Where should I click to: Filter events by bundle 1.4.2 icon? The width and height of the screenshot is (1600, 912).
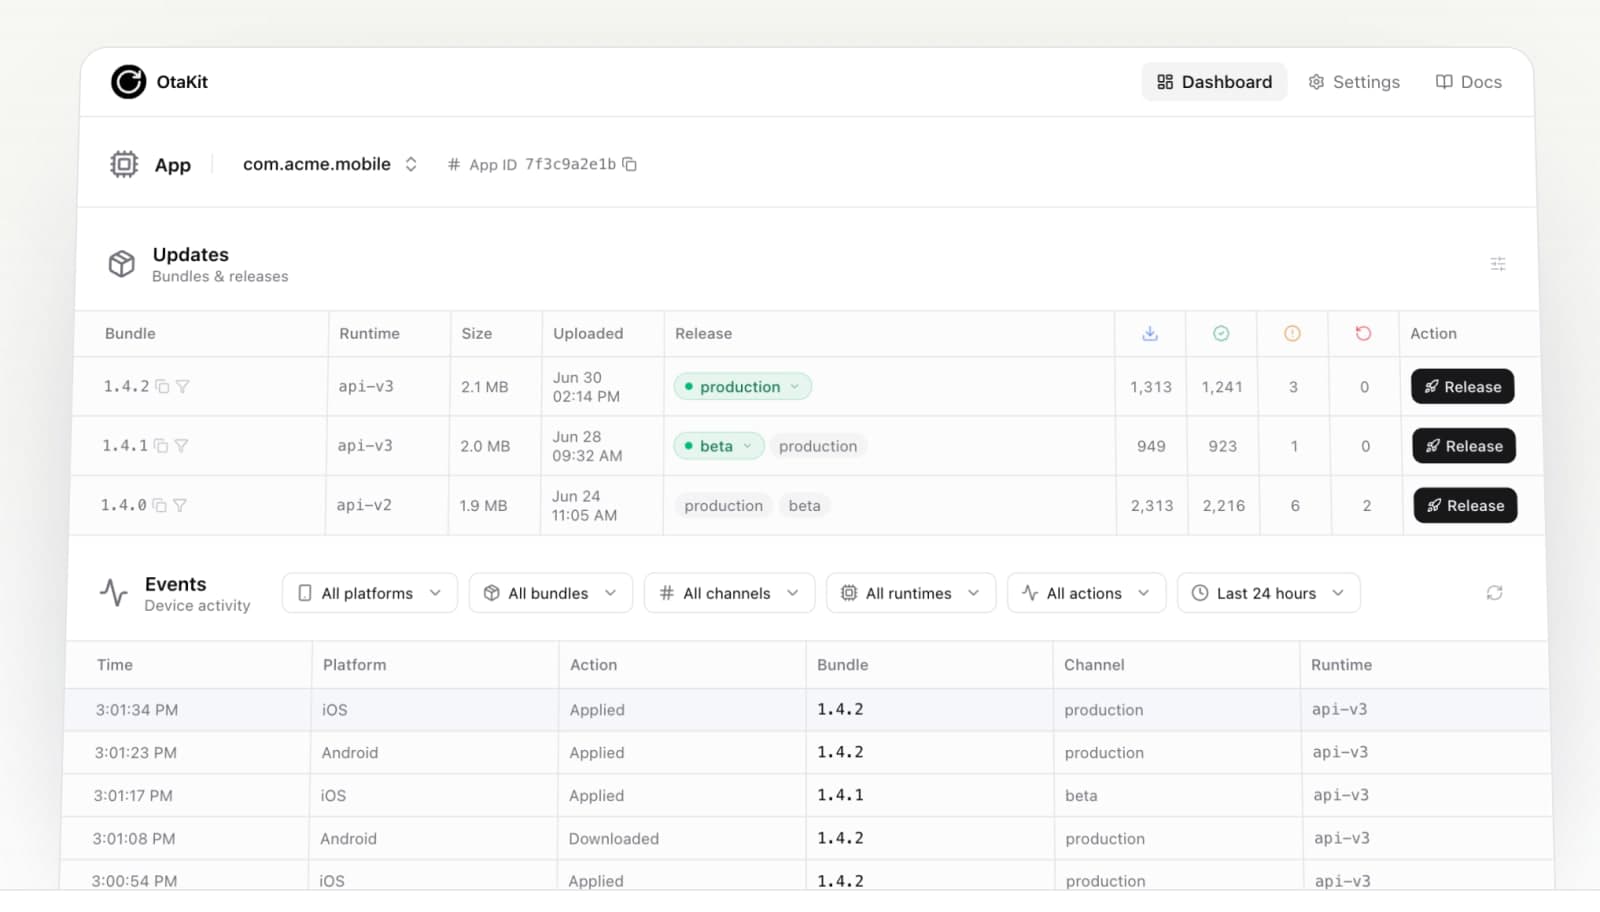tap(183, 387)
